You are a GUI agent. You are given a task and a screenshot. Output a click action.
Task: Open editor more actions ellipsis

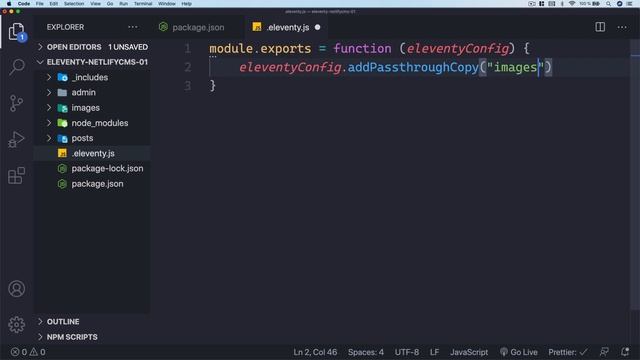point(622,27)
